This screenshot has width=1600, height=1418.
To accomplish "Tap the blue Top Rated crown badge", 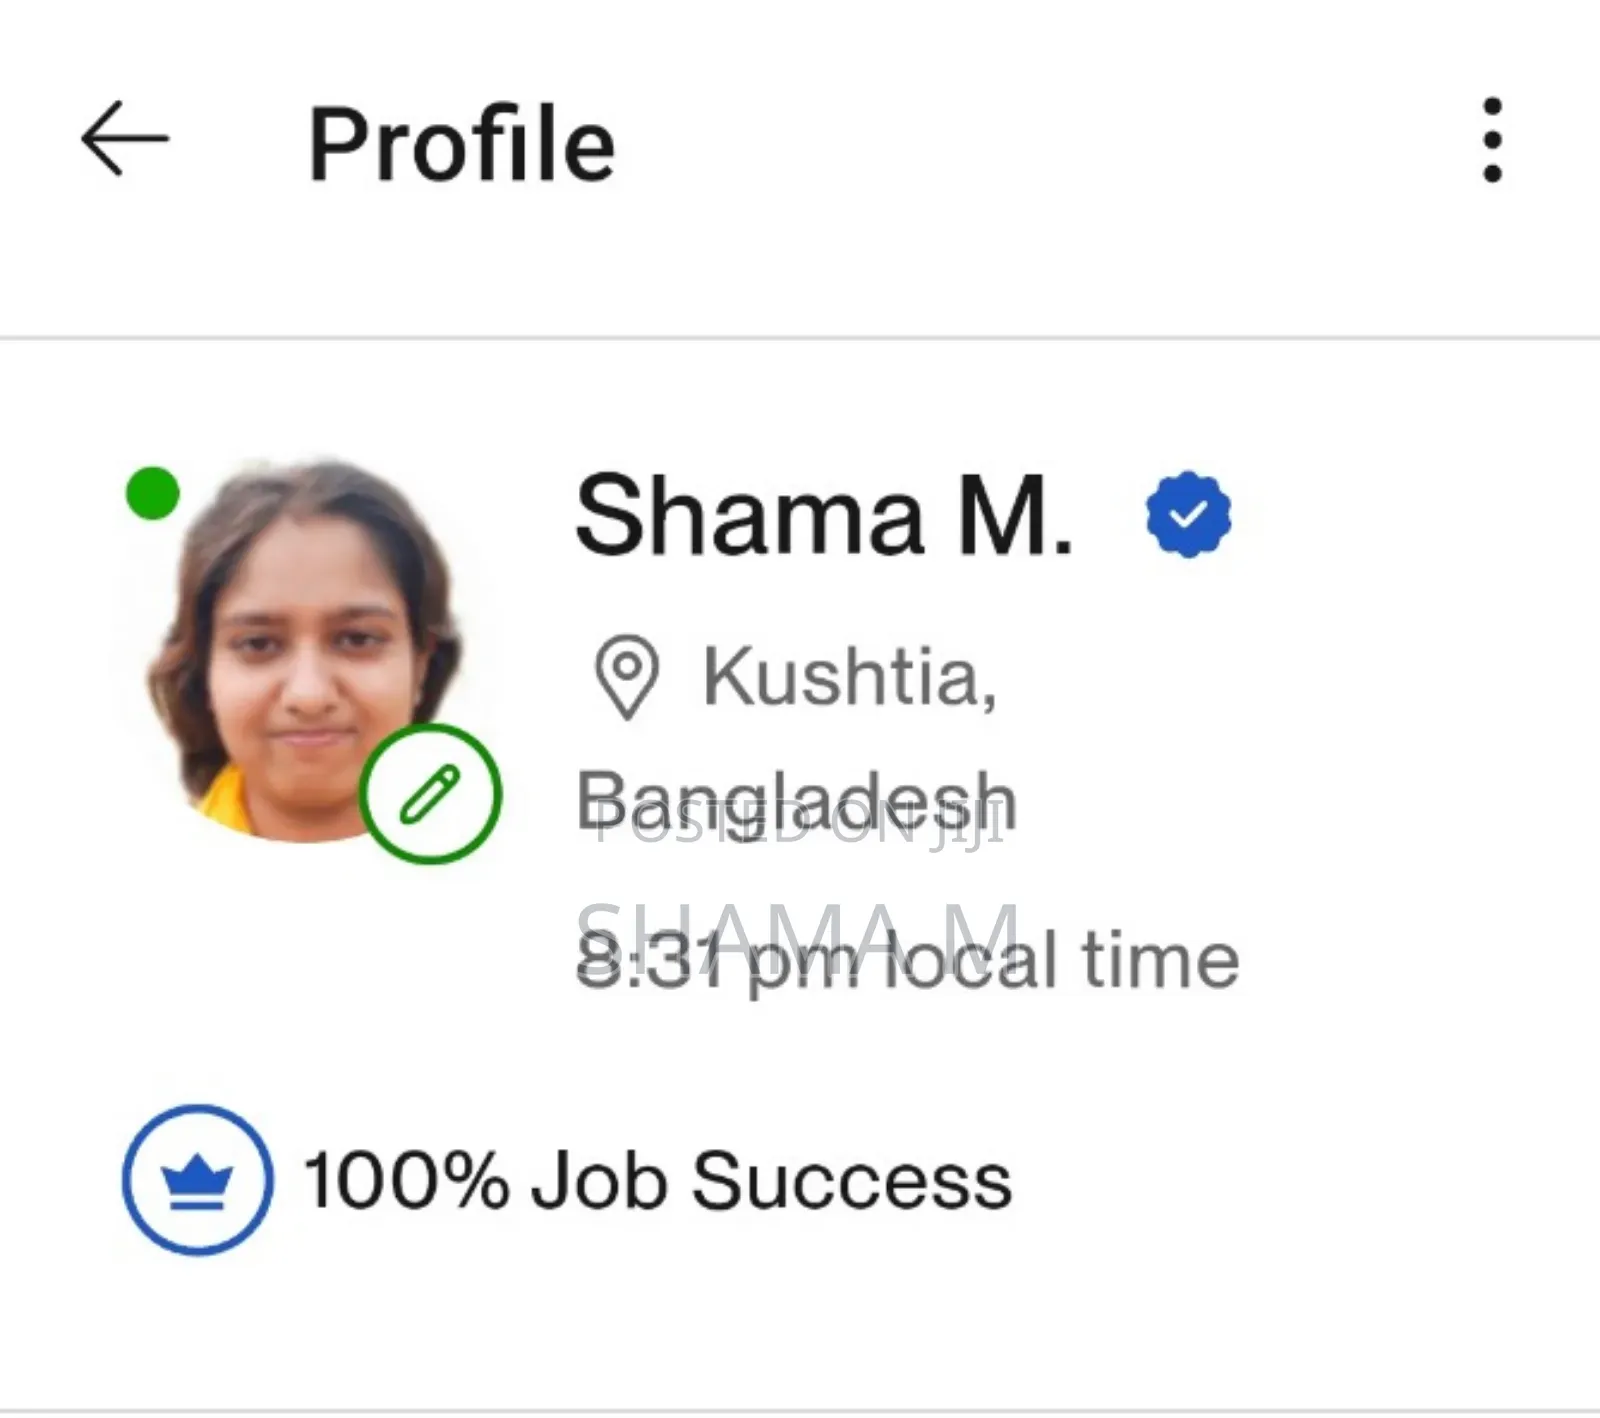I will tap(196, 1179).
